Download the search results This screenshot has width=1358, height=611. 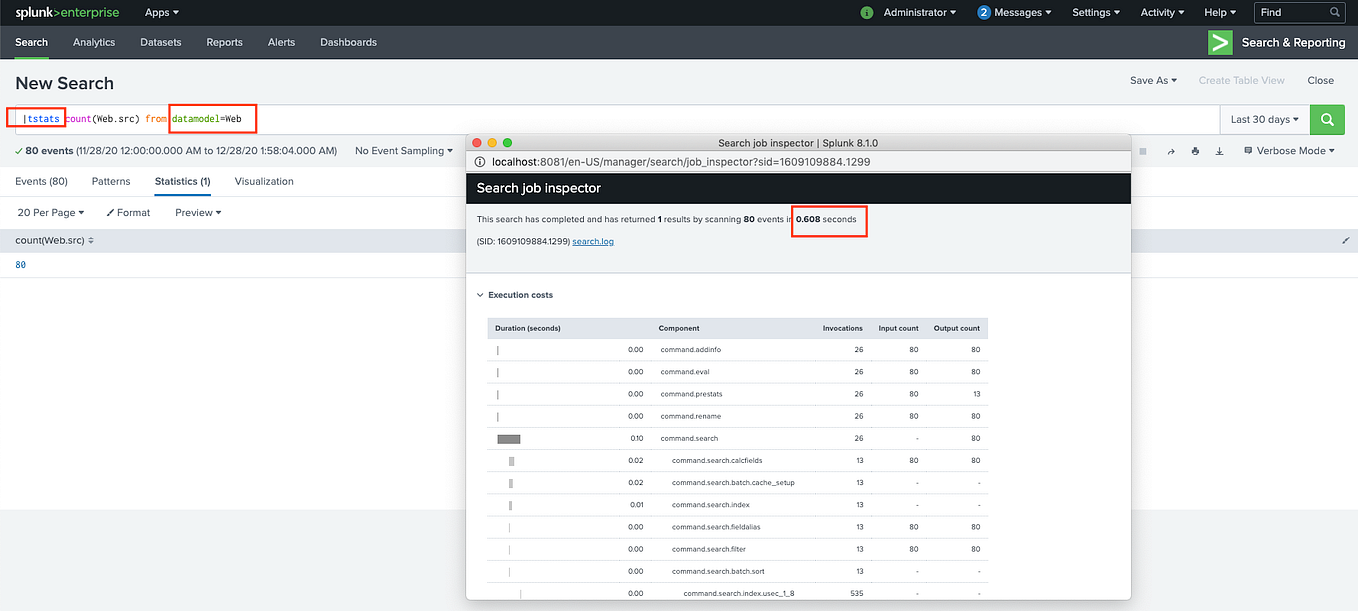click(1219, 150)
